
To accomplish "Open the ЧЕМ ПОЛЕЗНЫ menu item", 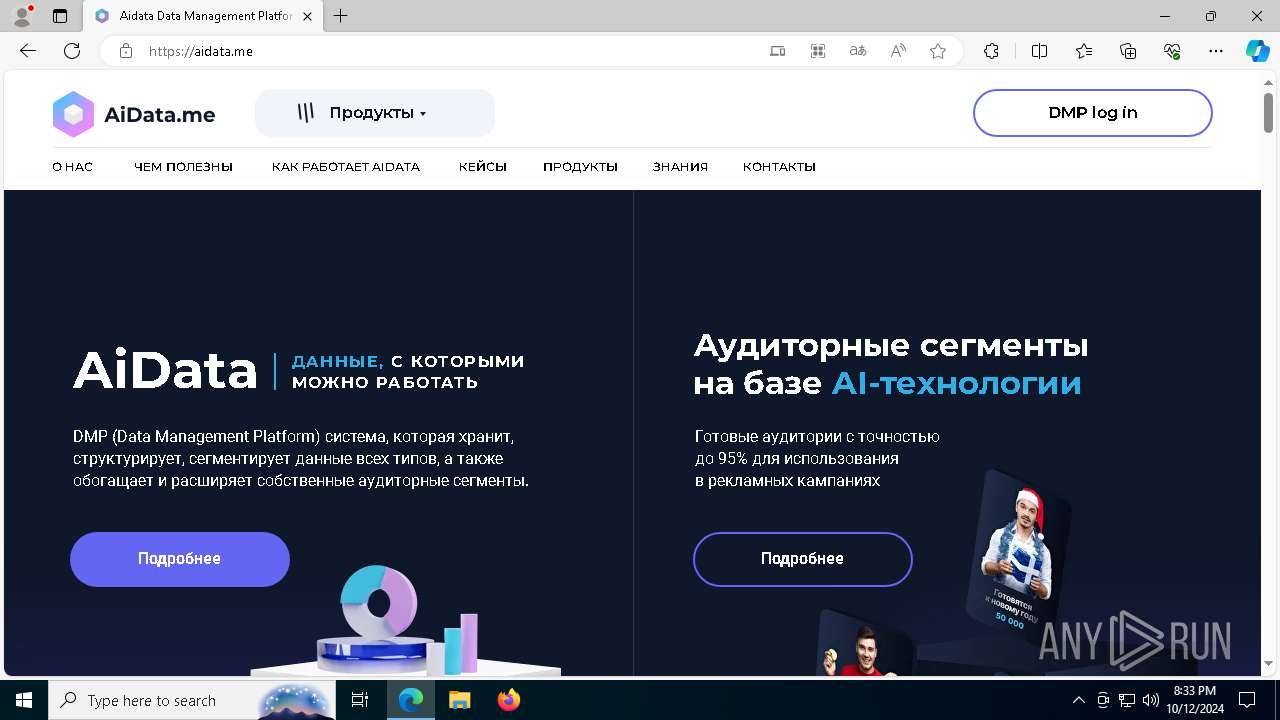I will pos(183,167).
